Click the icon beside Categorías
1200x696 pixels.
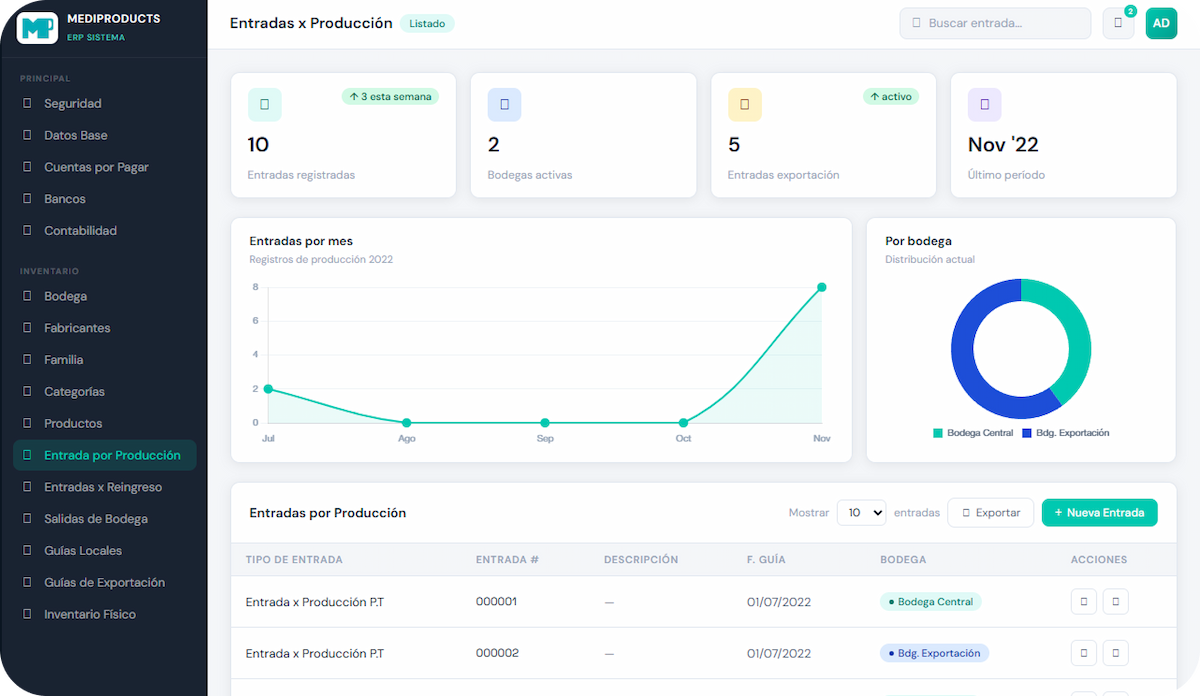click(x=27, y=392)
